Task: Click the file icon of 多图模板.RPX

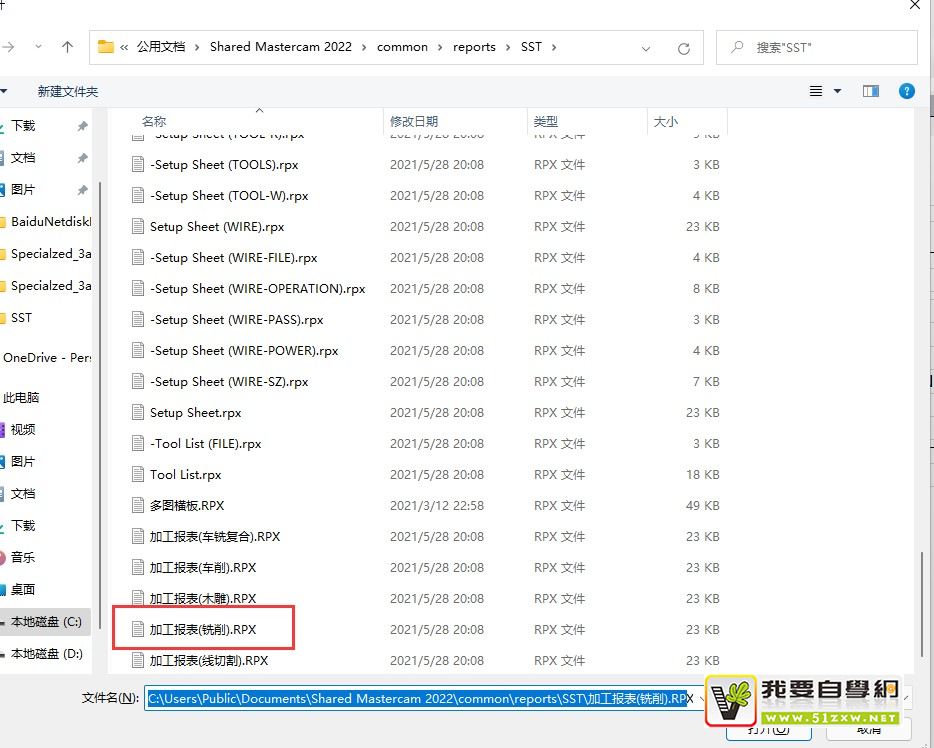Action: pyautogui.click(x=139, y=506)
